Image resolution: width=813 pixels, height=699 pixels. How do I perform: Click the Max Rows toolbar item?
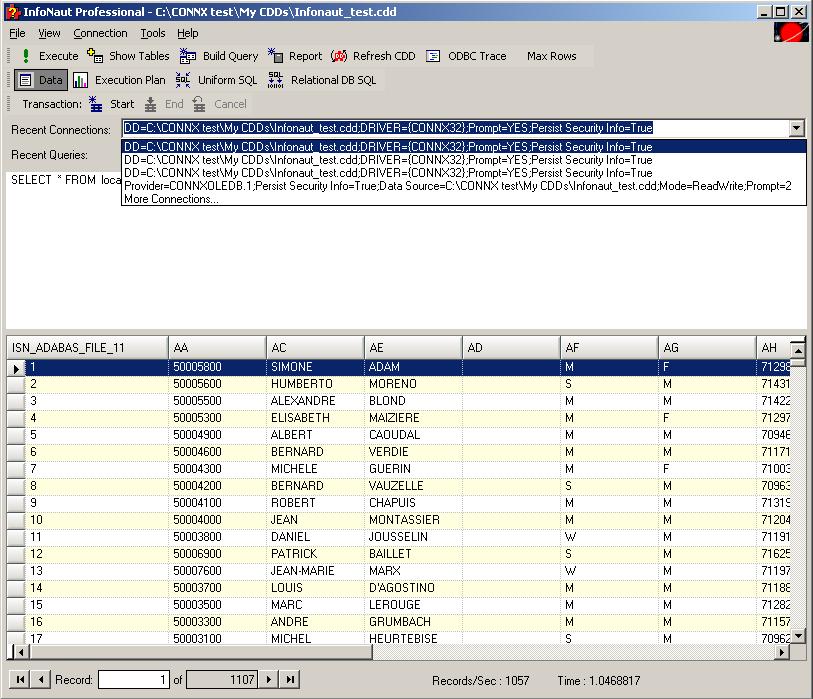(x=552, y=56)
